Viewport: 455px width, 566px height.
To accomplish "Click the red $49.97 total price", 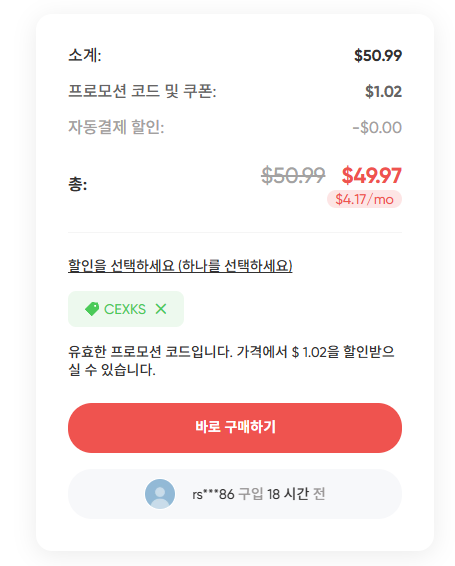I will [x=372, y=175].
